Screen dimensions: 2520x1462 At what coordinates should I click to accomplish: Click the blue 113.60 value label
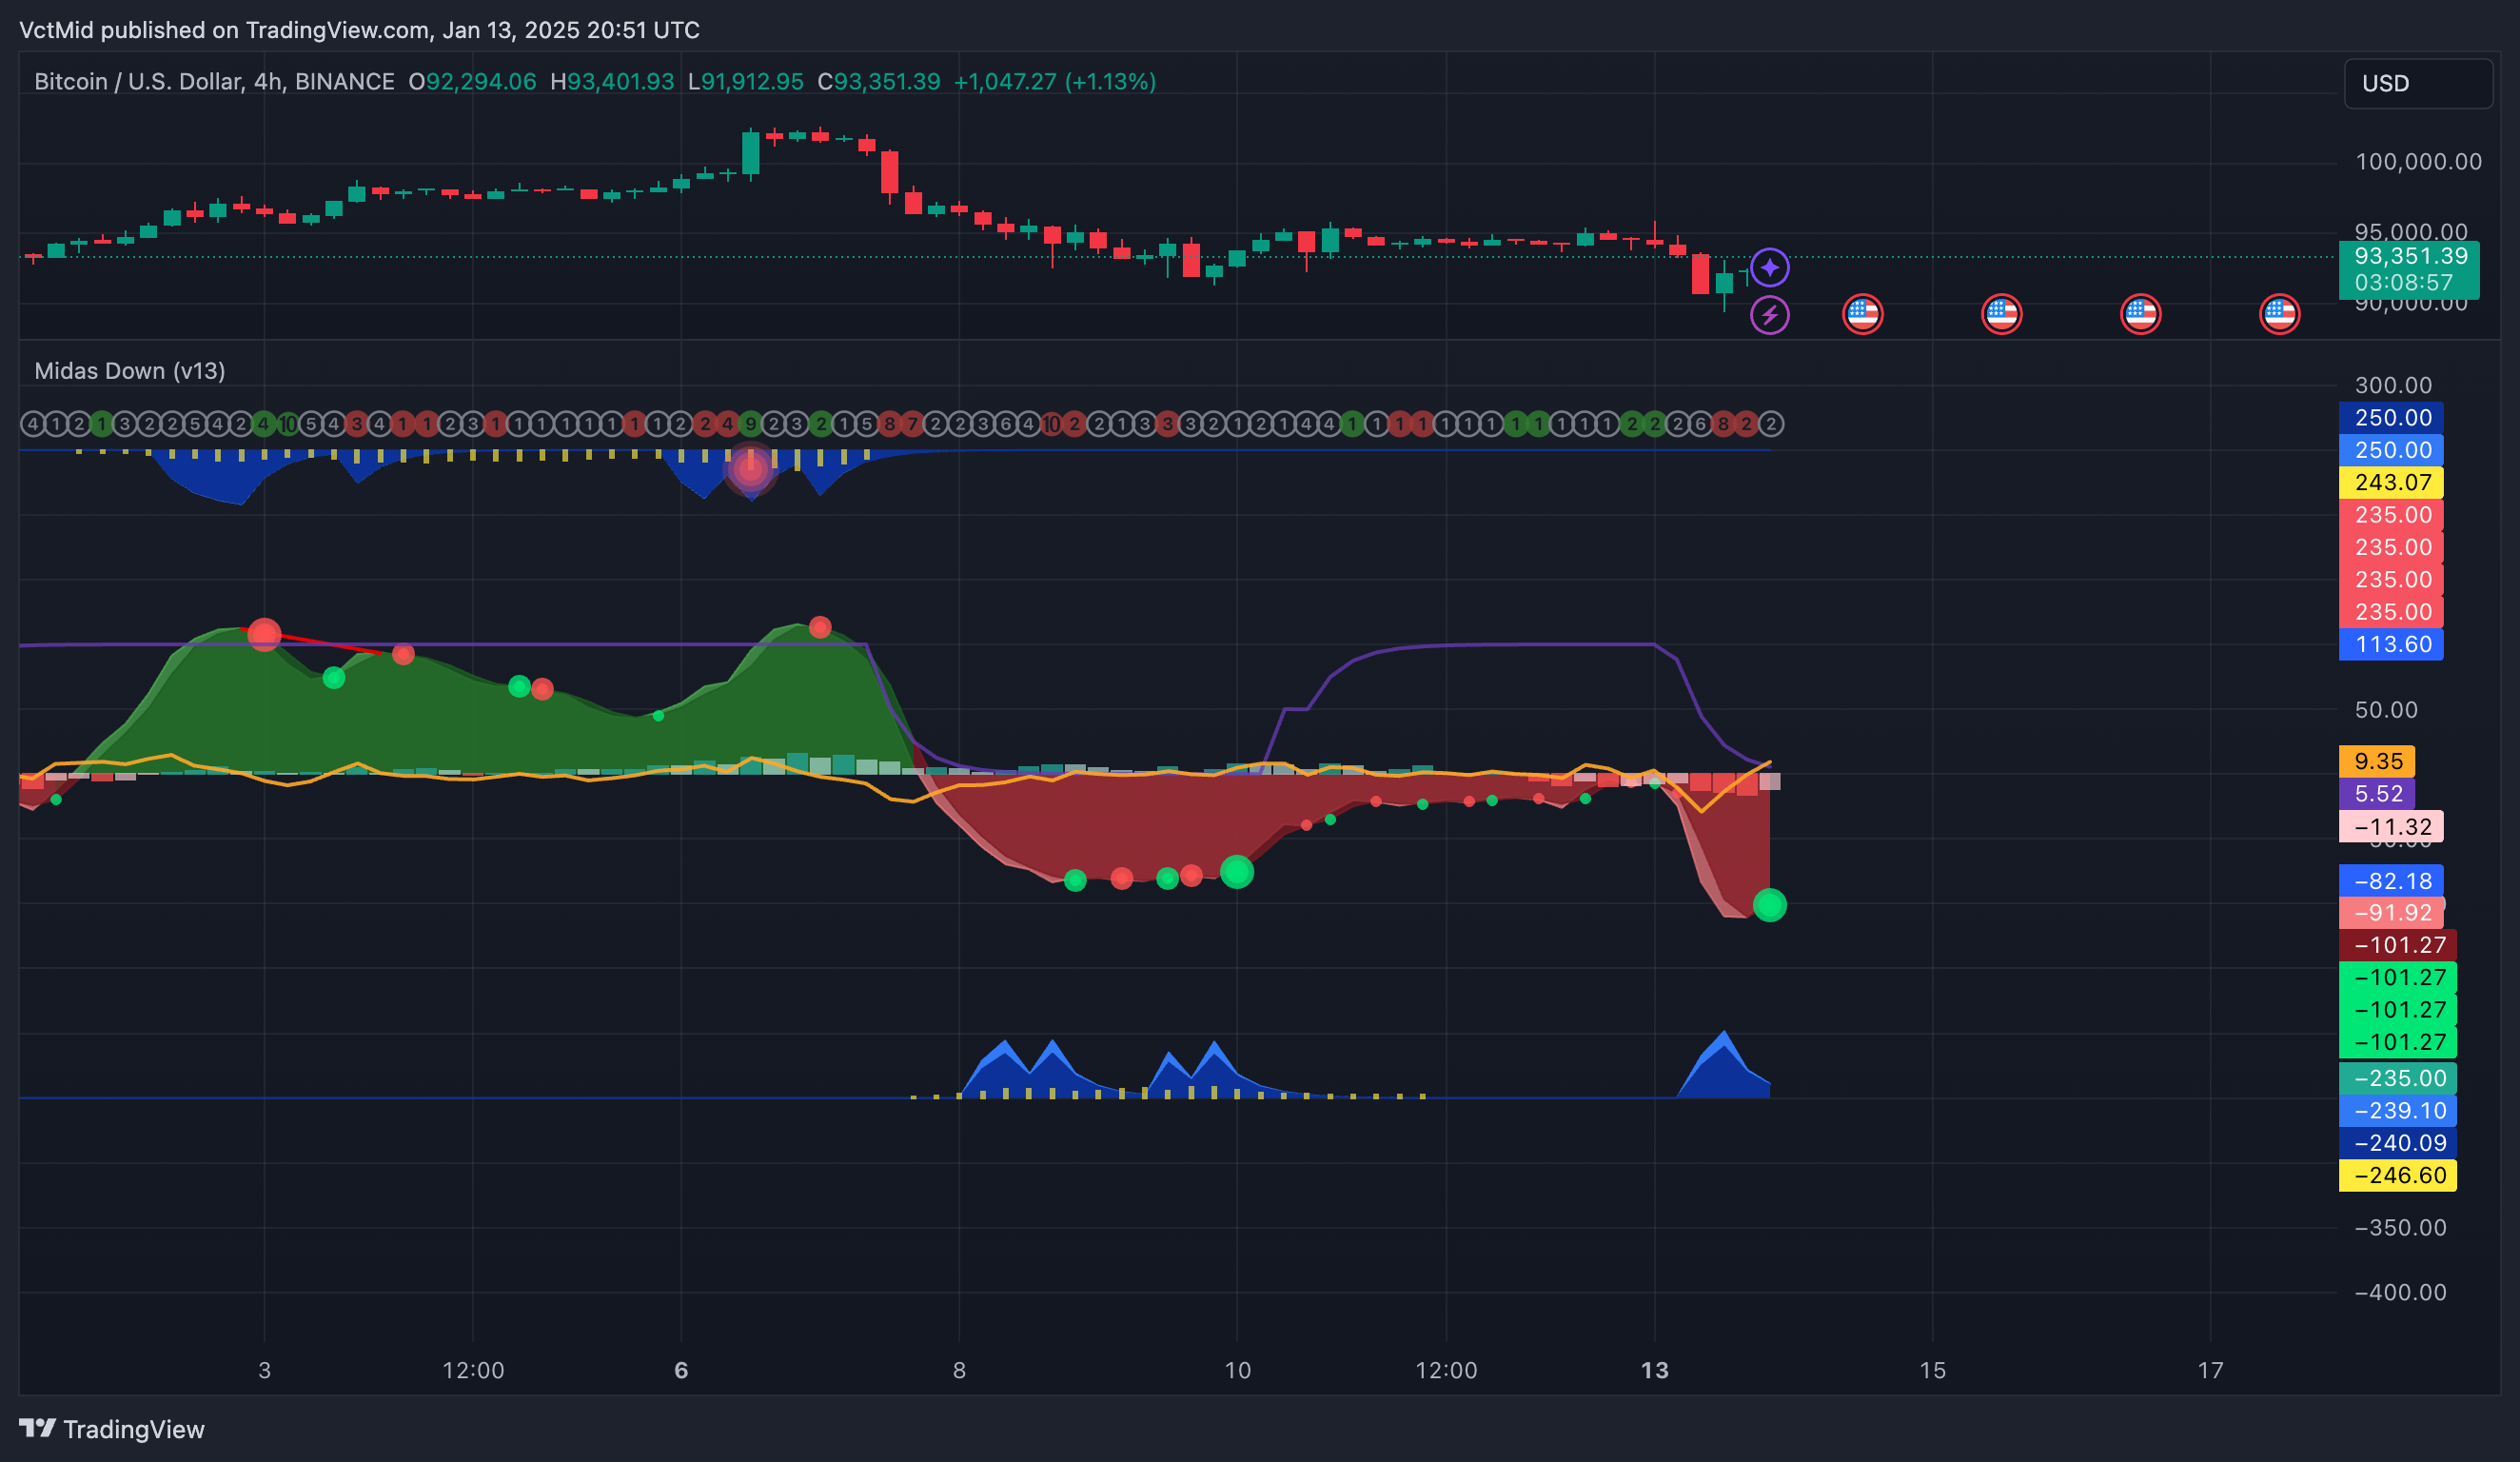pyautogui.click(x=2391, y=645)
